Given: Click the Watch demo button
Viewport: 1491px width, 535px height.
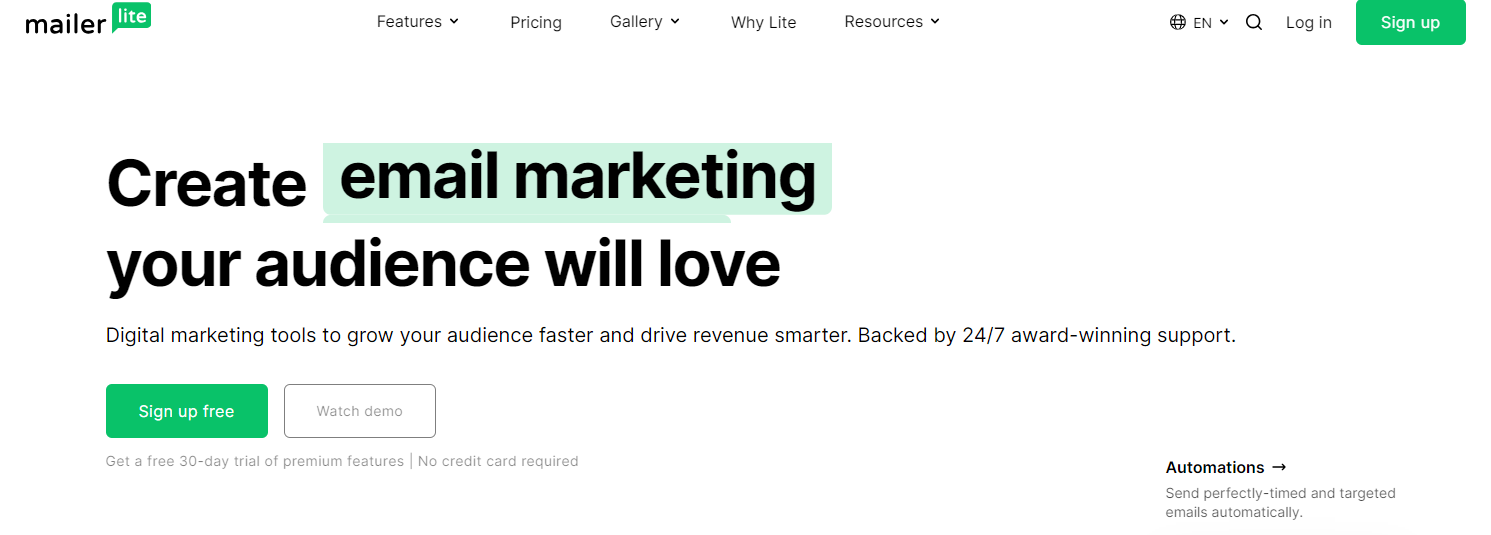Looking at the screenshot, I should tap(360, 411).
